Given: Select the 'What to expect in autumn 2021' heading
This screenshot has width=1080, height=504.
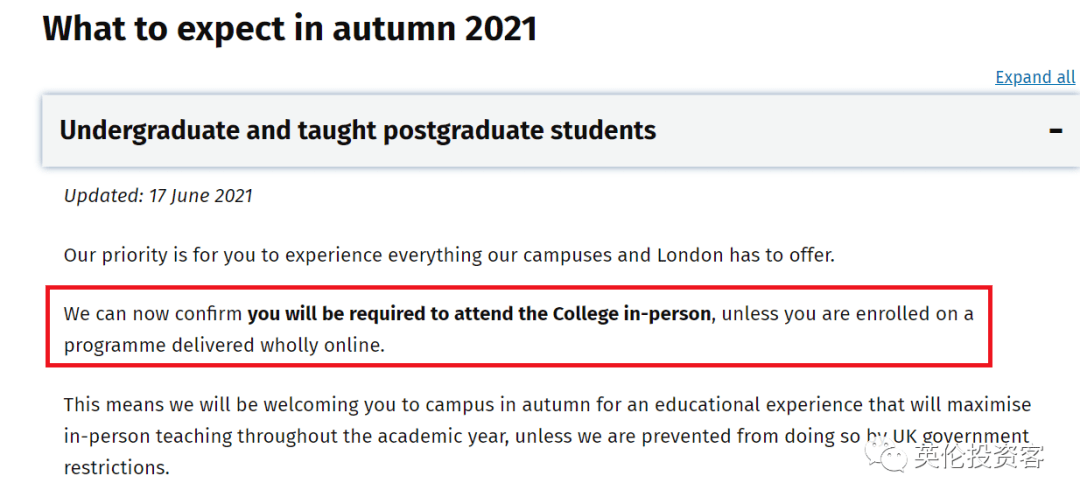Looking at the screenshot, I should pyautogui.click(x=289, y=29).
